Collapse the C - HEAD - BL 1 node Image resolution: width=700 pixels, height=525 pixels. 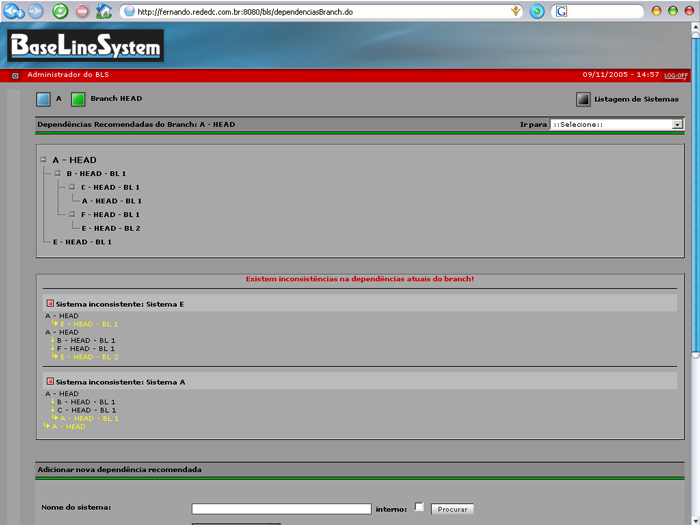click(72, 187)
